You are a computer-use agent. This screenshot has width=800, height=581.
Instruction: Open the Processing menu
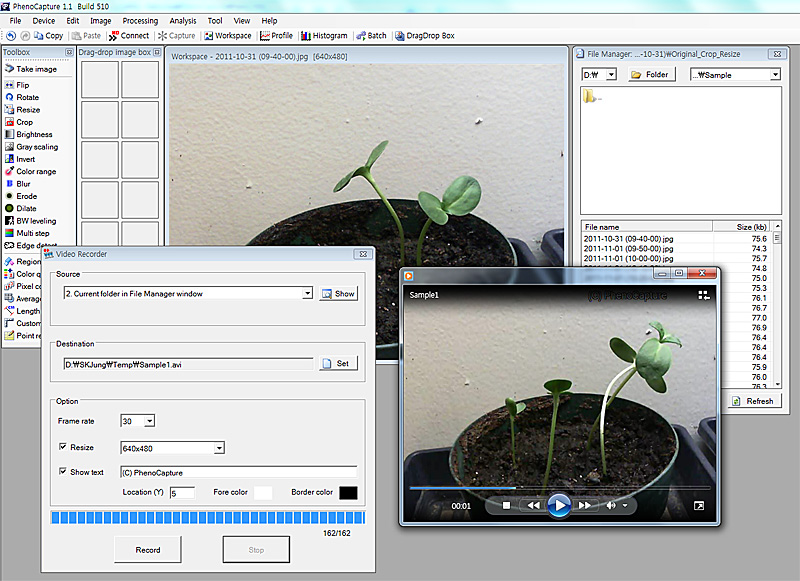pos(140,20)
